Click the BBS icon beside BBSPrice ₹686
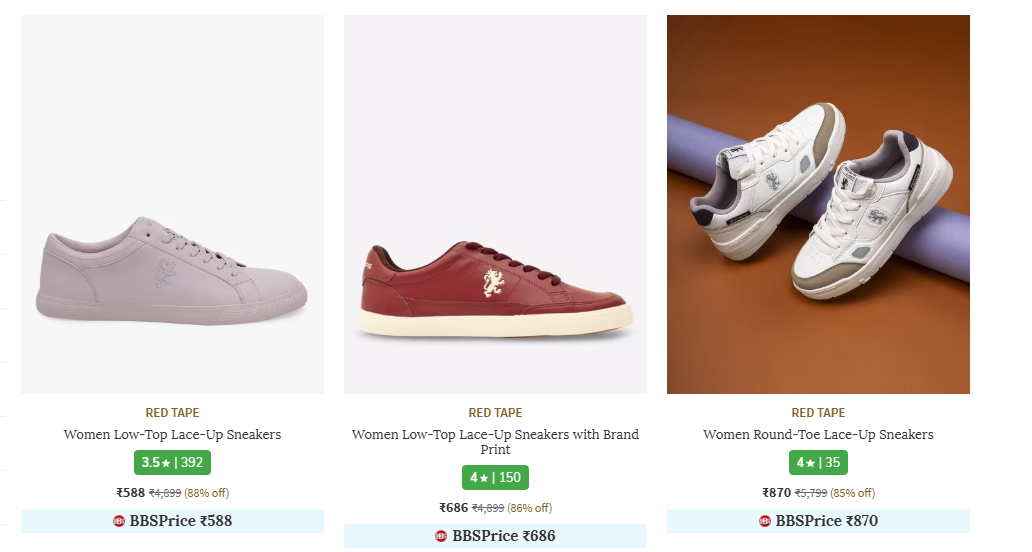The height and width of the screenshot is (552, 1032). point(441,537)
